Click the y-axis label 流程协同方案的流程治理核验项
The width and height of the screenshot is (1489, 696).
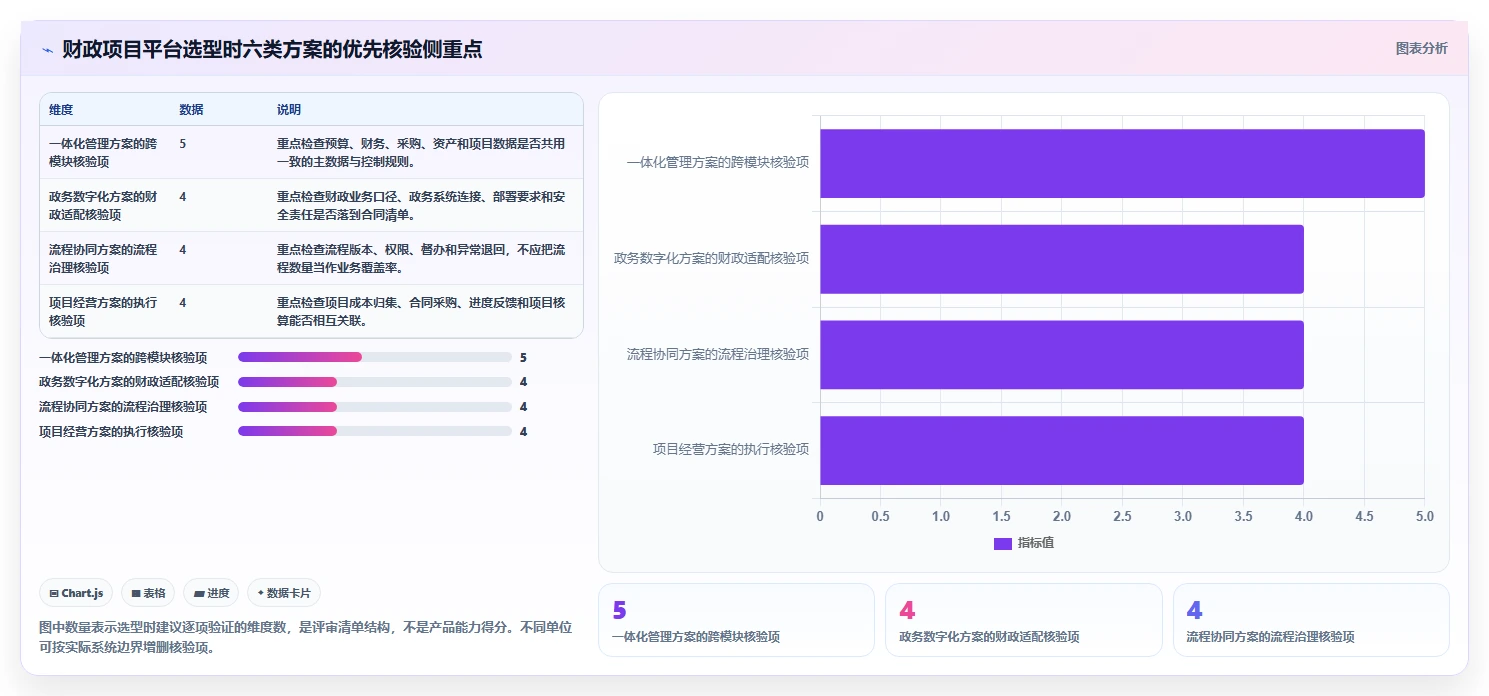click(718, 354)
